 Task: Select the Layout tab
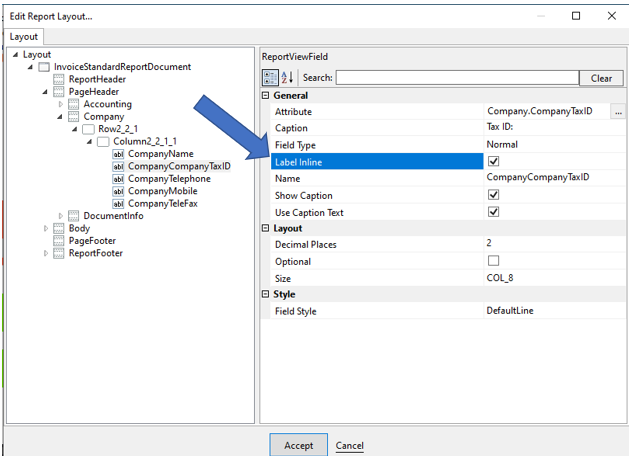(23, 37)
